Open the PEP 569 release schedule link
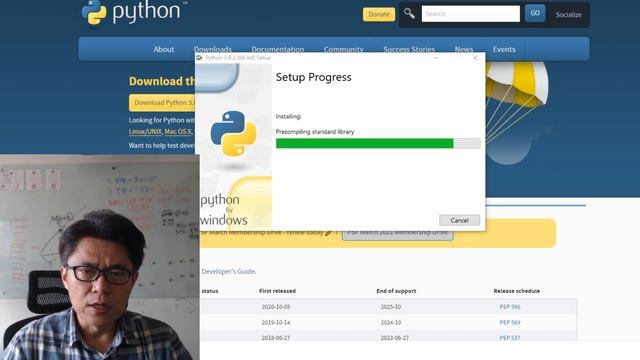The width and height of the screenshot is (640, 360). [x=510, y=322]
